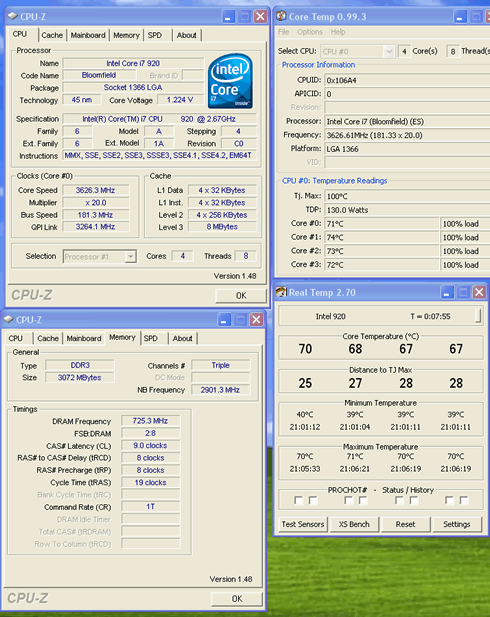This screenshot has width=490, height=617.
Task: Minimize the Core Temp window
Action: [460, 17]
